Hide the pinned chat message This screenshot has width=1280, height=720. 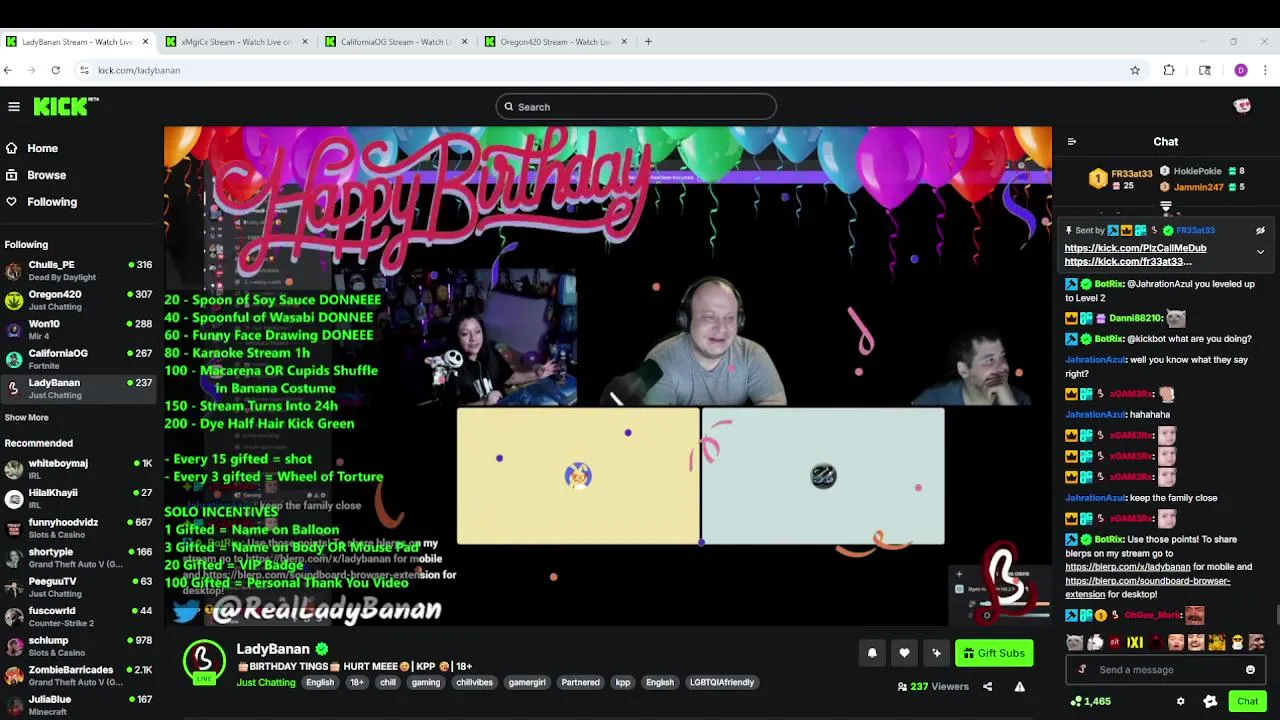click(x=1260, y=231)
